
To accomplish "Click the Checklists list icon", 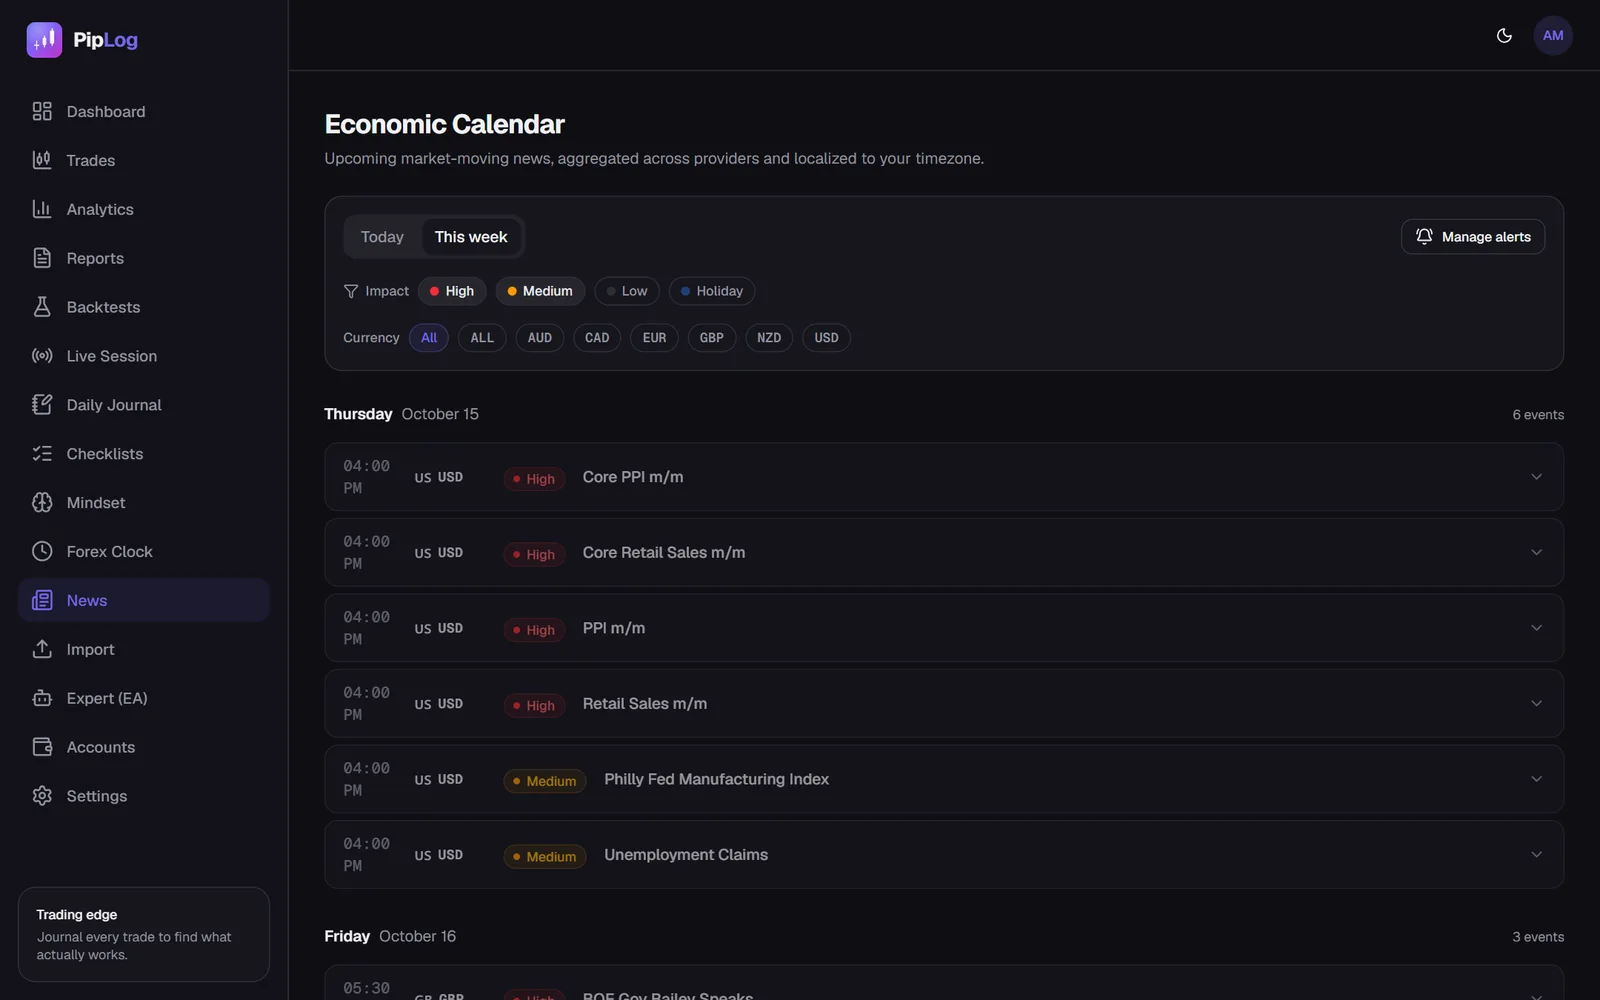I will (42, 454).
